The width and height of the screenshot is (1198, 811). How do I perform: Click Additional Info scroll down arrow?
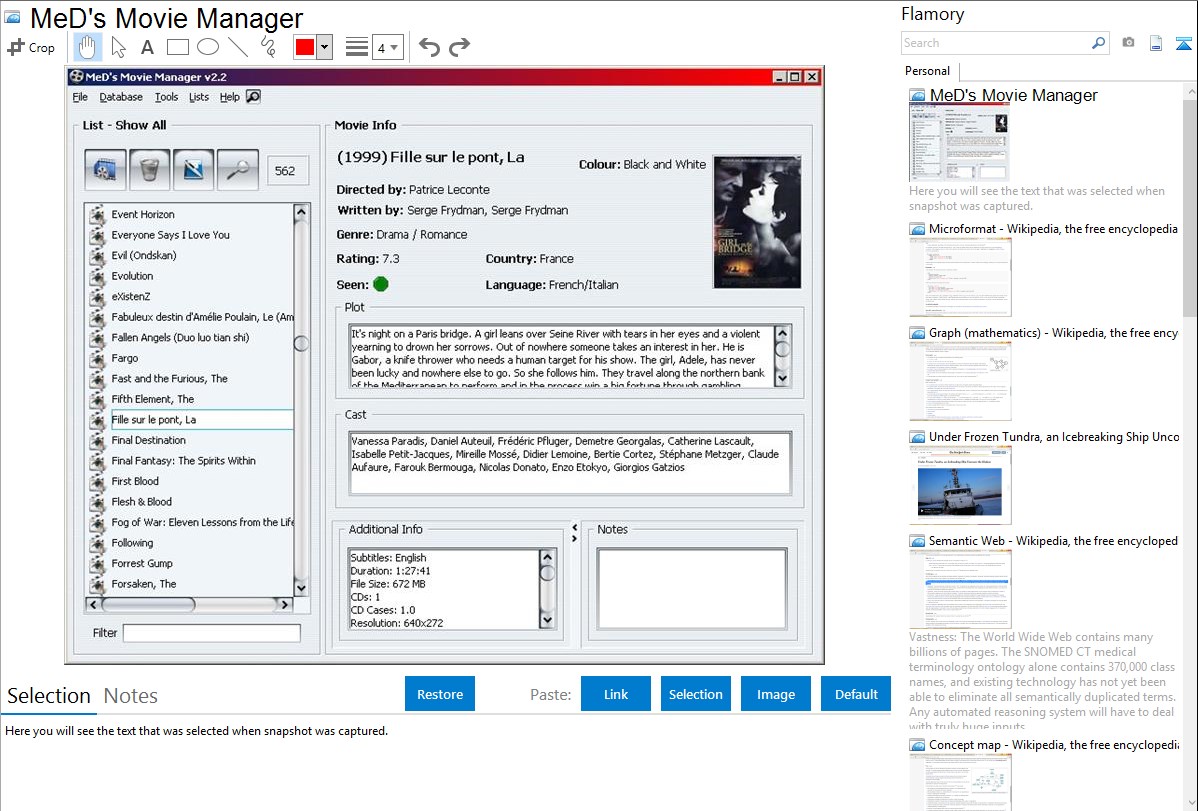547,620
